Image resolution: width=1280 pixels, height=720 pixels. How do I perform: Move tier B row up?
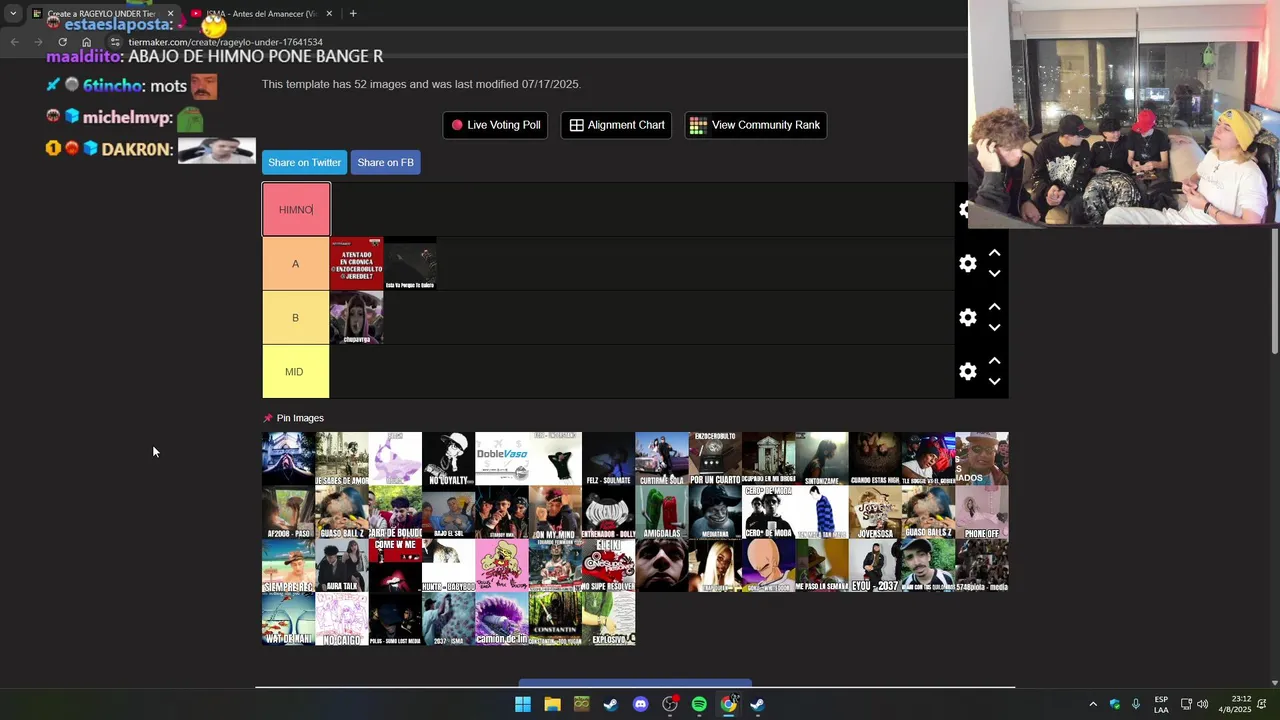click(x=994, y=307)
